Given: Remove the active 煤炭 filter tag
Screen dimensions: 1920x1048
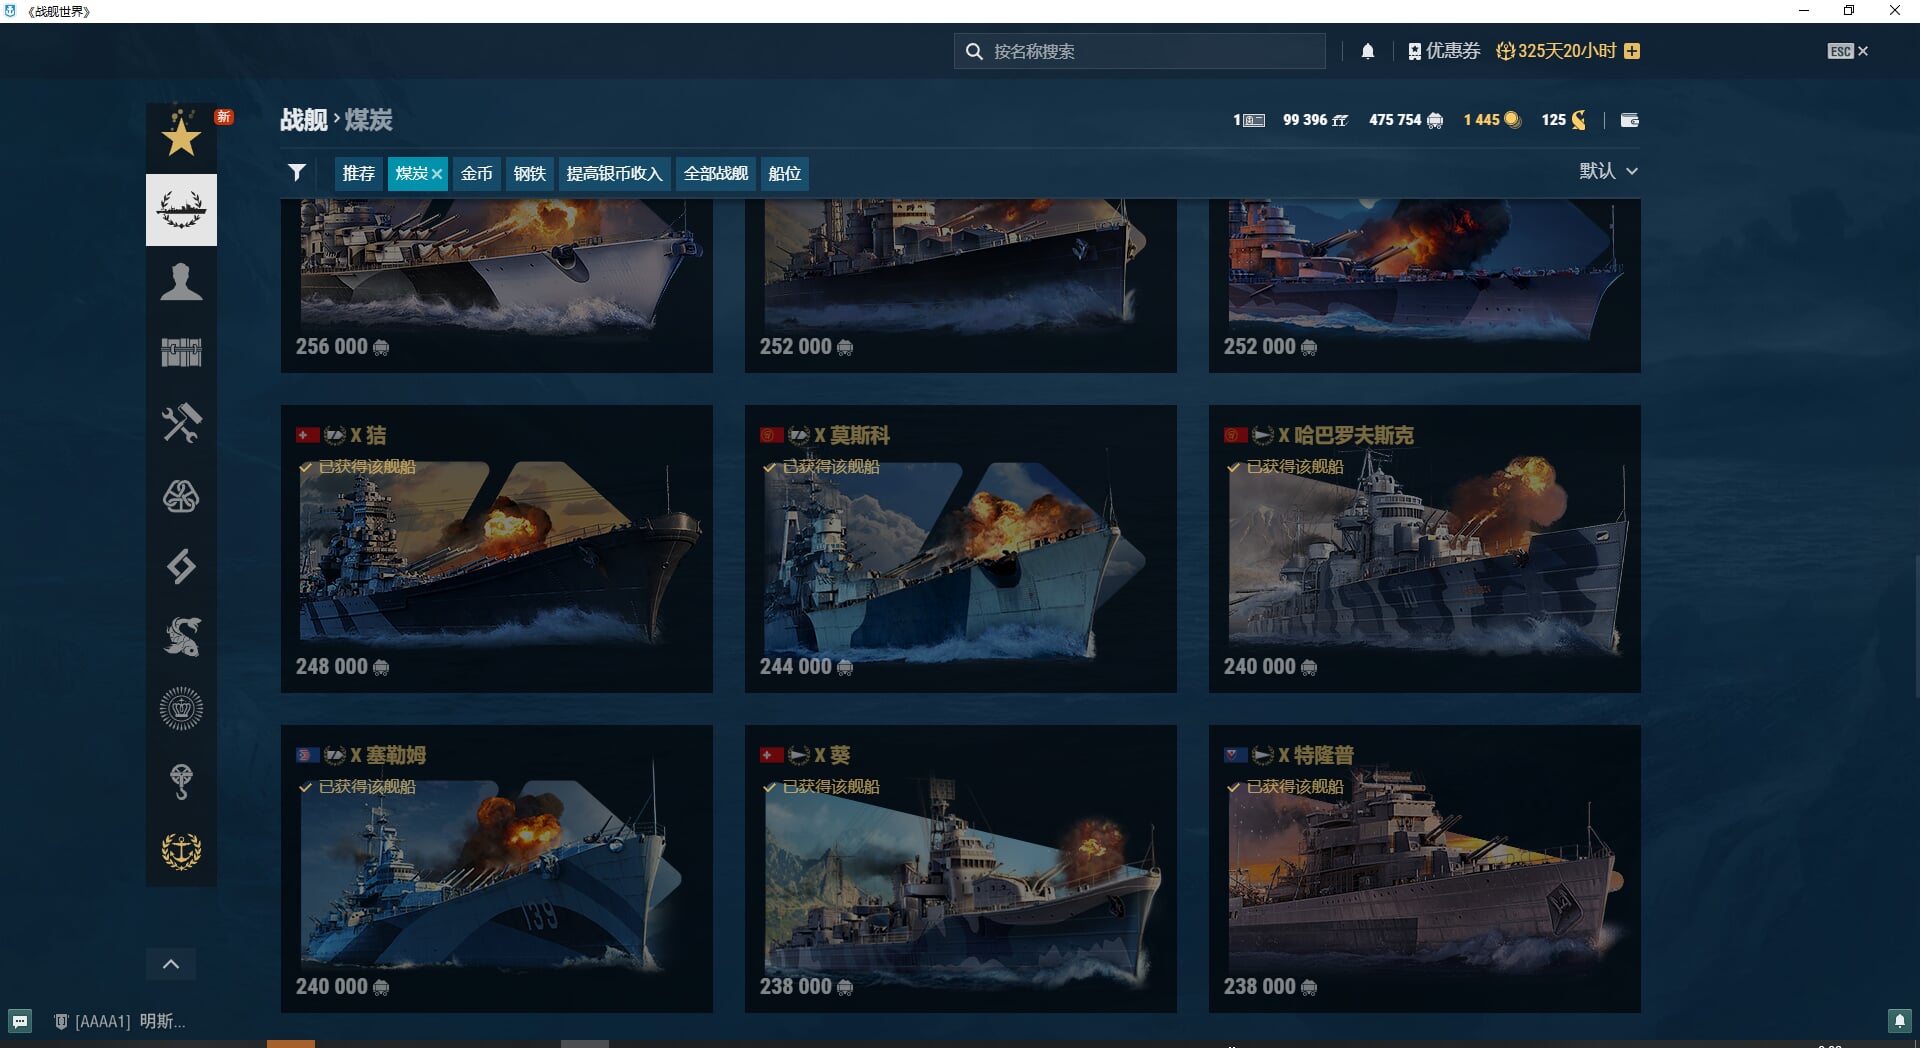Looking at the screenshot, I should [437, 174].
